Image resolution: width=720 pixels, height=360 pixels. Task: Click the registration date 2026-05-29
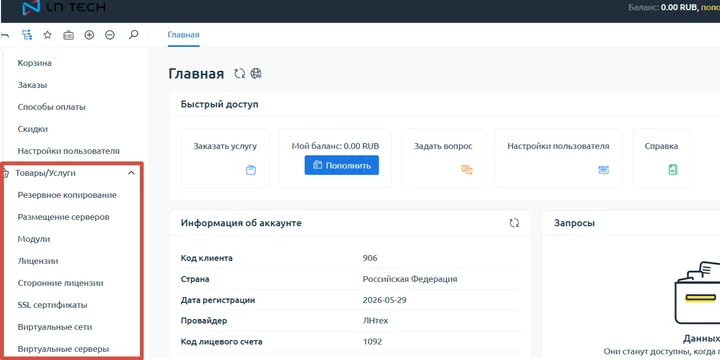tap(384, 300)
